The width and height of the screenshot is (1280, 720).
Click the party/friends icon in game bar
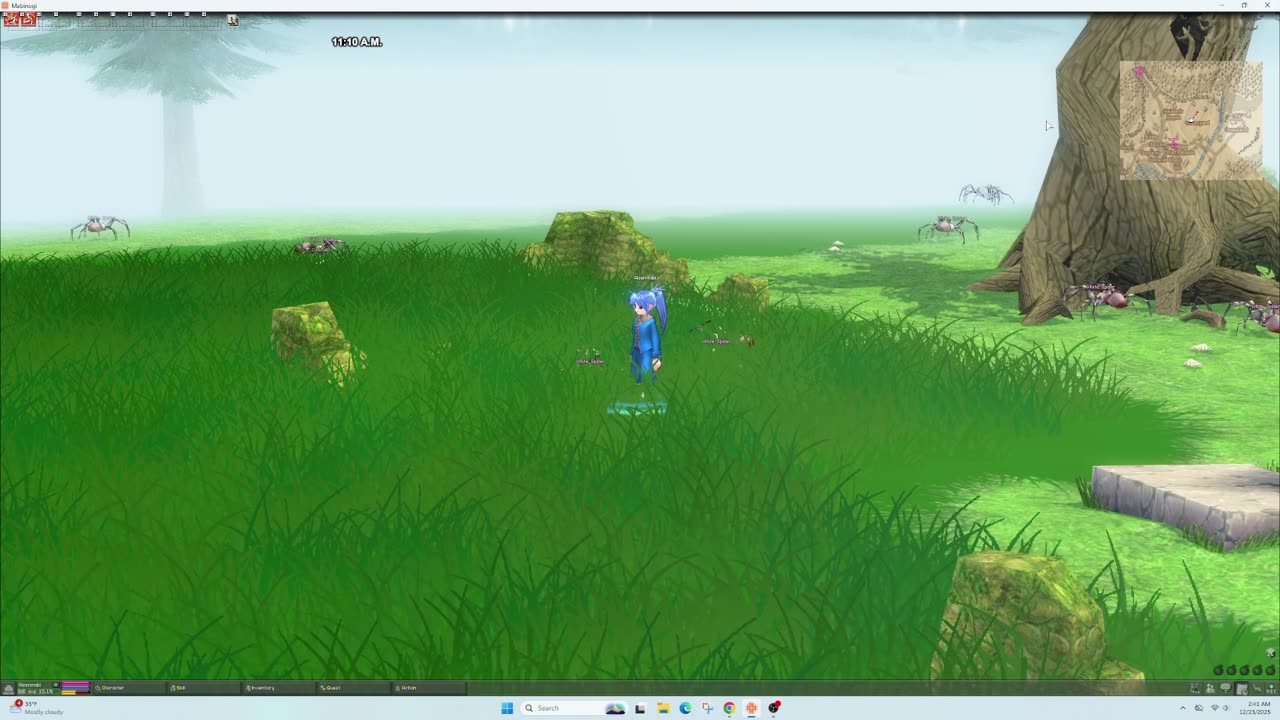pyautogui.click(x=1210, y=688)
